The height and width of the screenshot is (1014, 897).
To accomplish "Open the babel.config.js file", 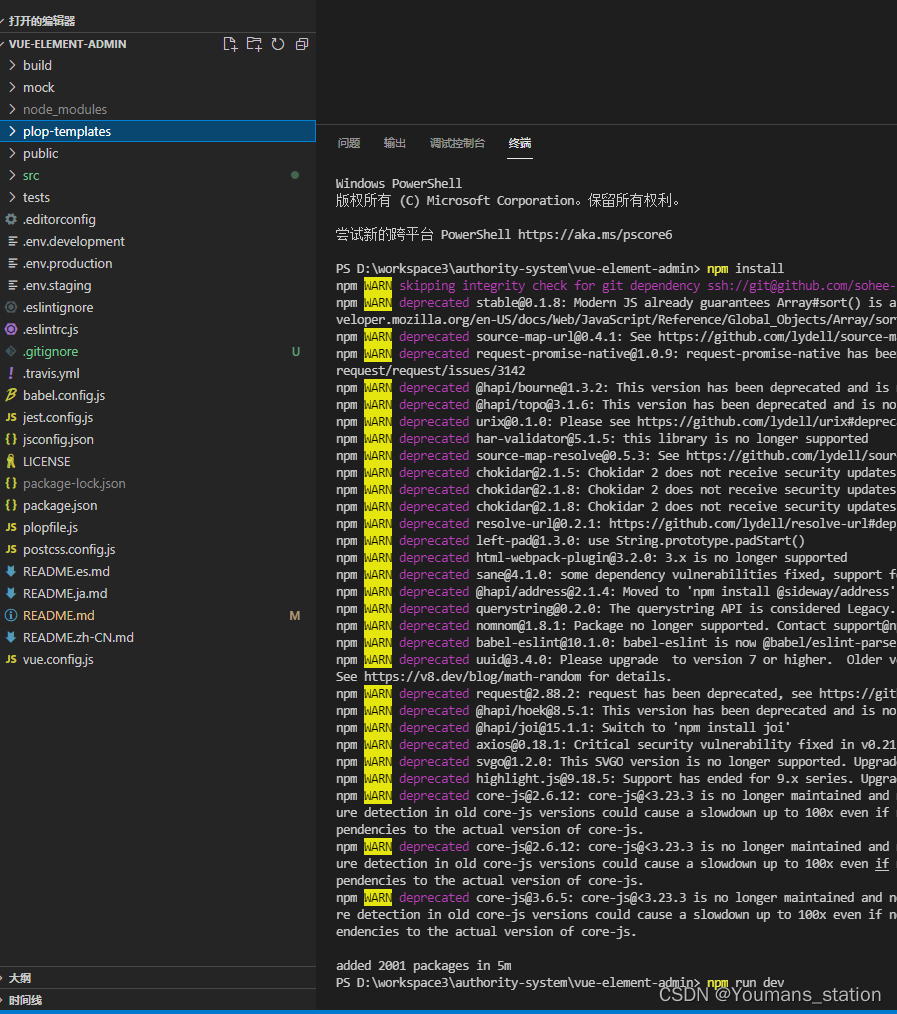I will [63, 395].
